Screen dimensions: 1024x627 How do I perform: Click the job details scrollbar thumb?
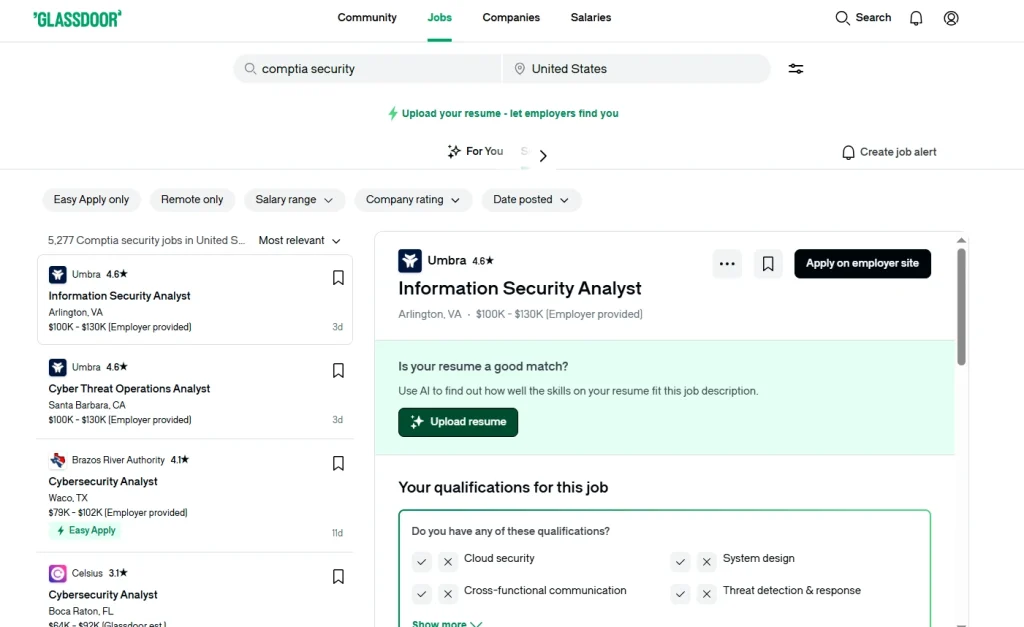point(961,307)
